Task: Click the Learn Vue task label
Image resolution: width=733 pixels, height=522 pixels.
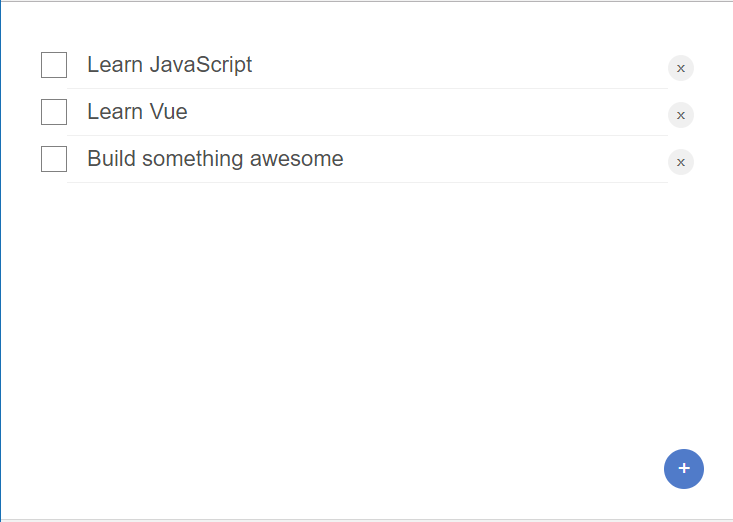Action: coord(137,112)
